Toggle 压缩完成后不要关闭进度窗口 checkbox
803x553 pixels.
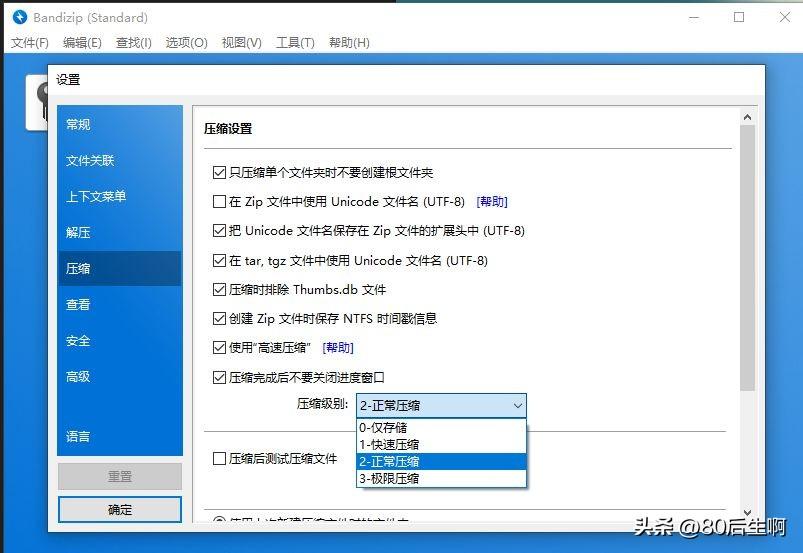[219, 378]
